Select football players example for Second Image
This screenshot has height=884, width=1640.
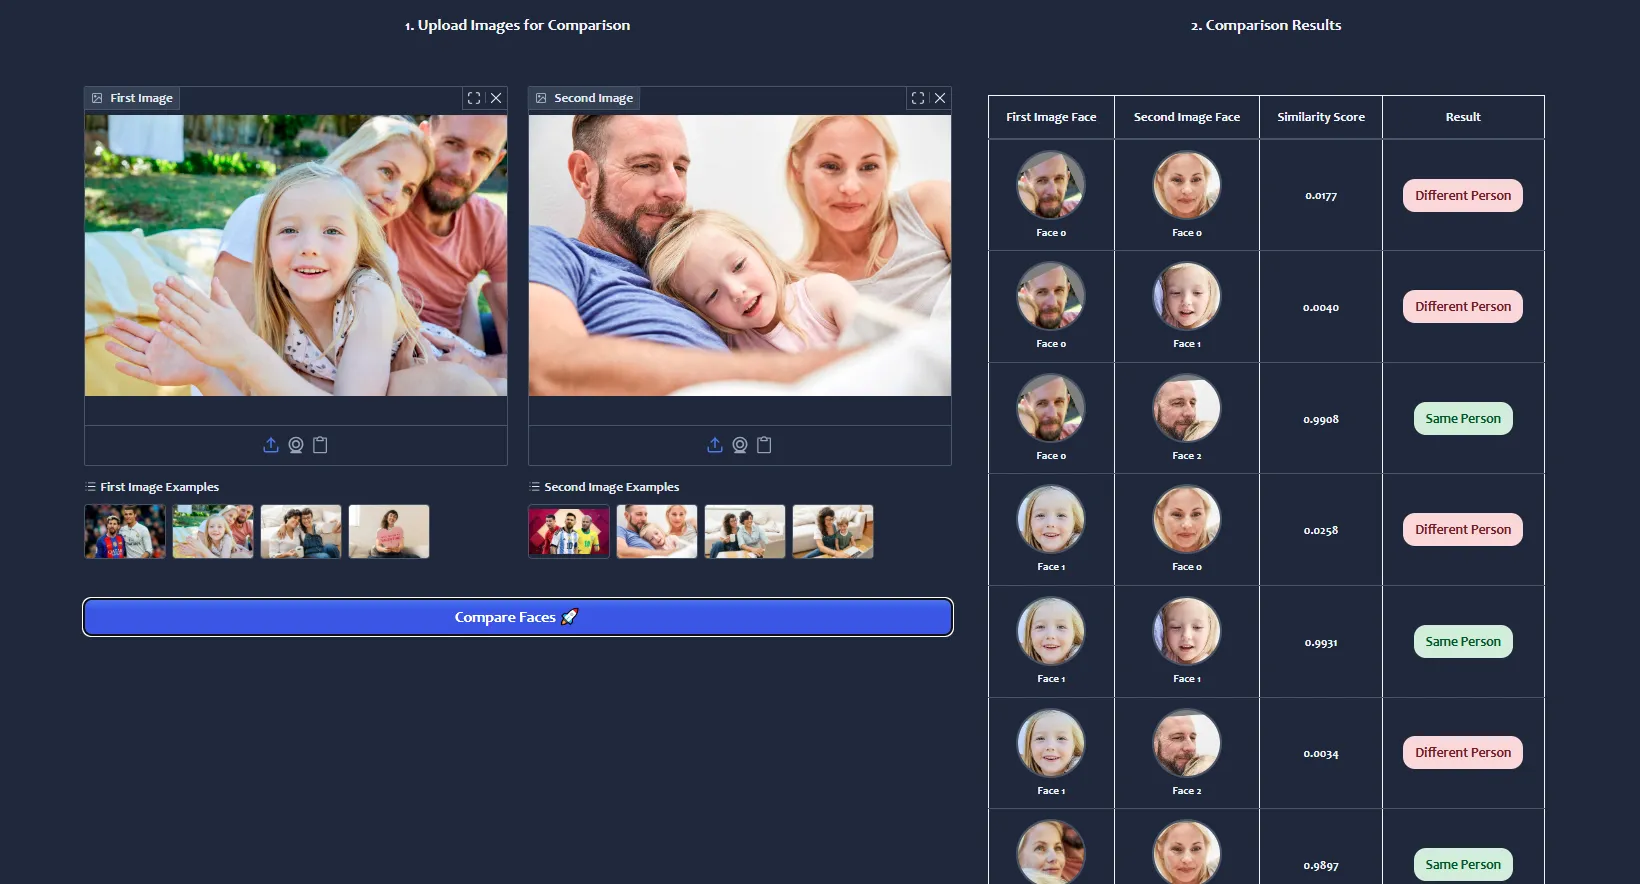(569, 531)
